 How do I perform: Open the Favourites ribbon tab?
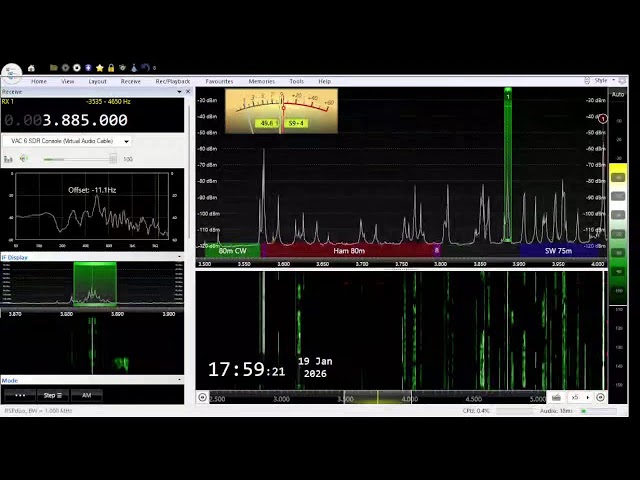[x=219, y=81]
